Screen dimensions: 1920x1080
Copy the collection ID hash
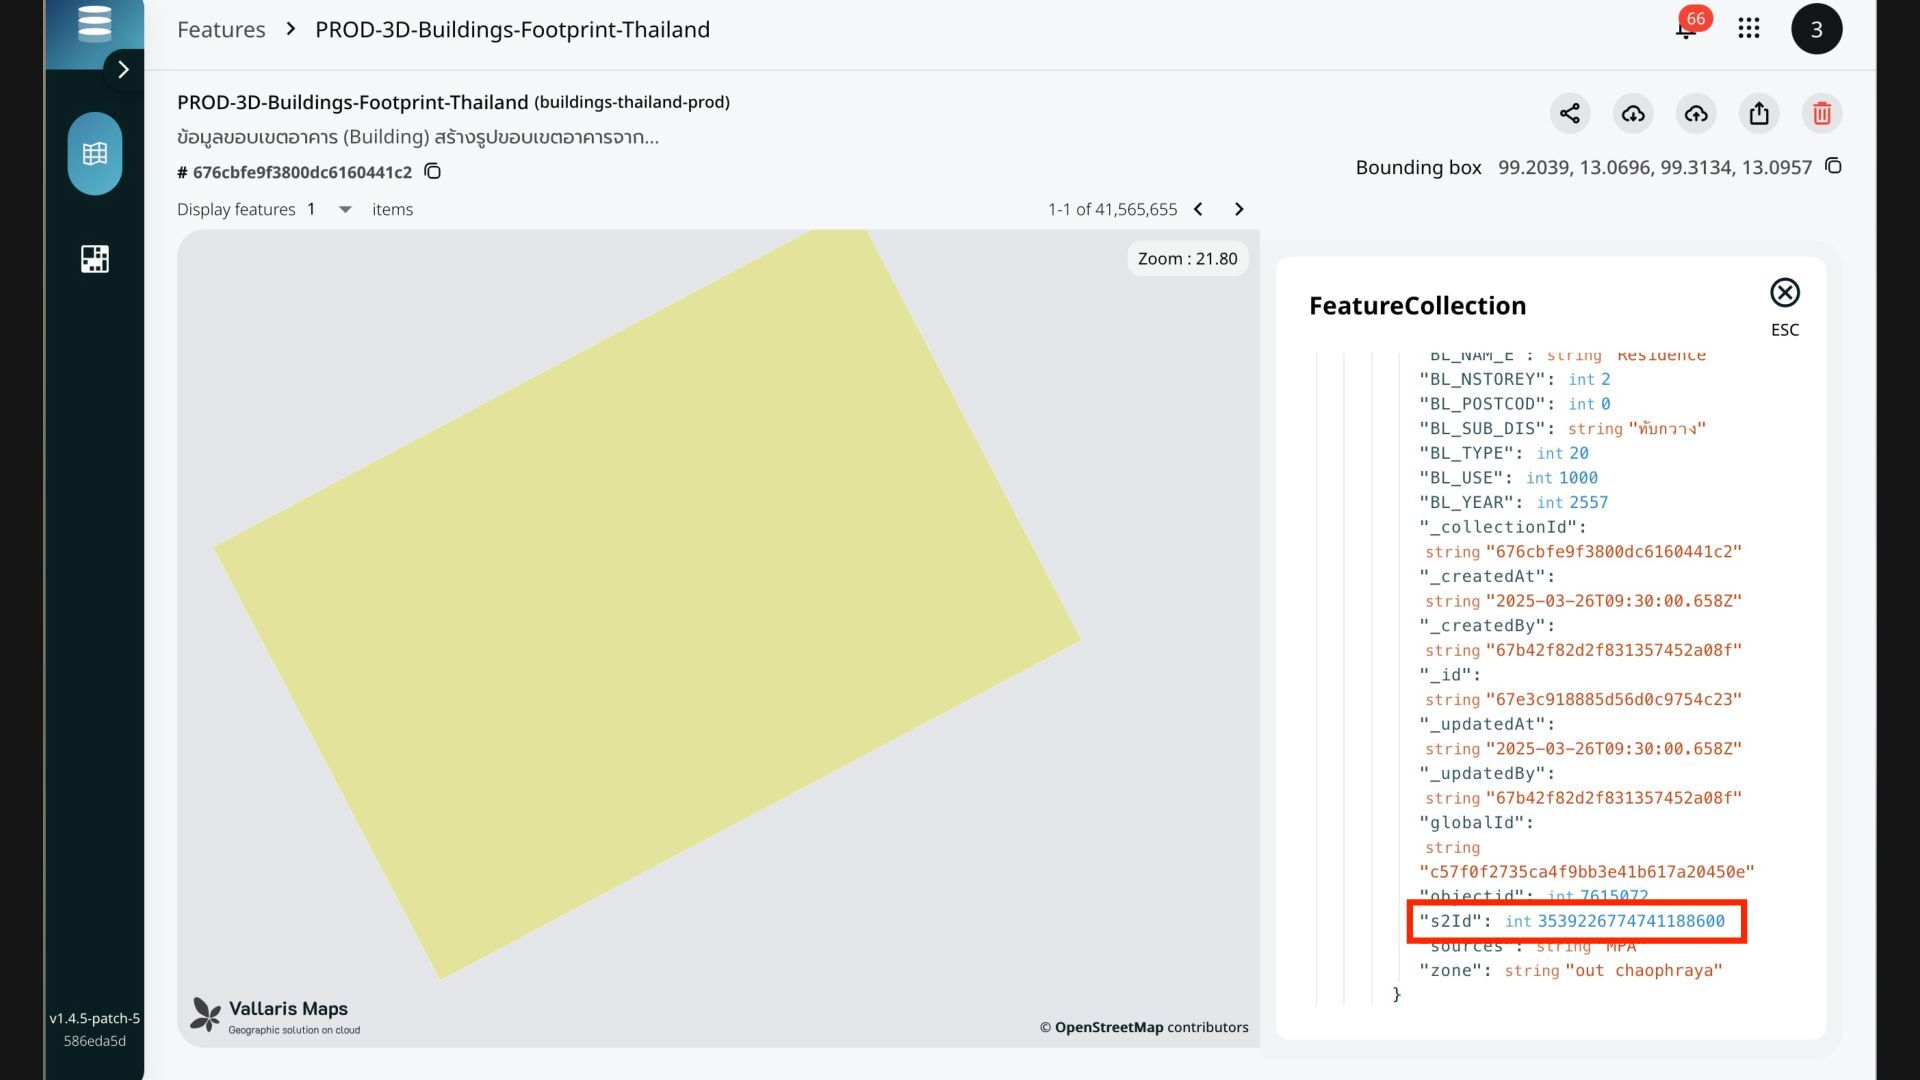(x=433, y=172)
